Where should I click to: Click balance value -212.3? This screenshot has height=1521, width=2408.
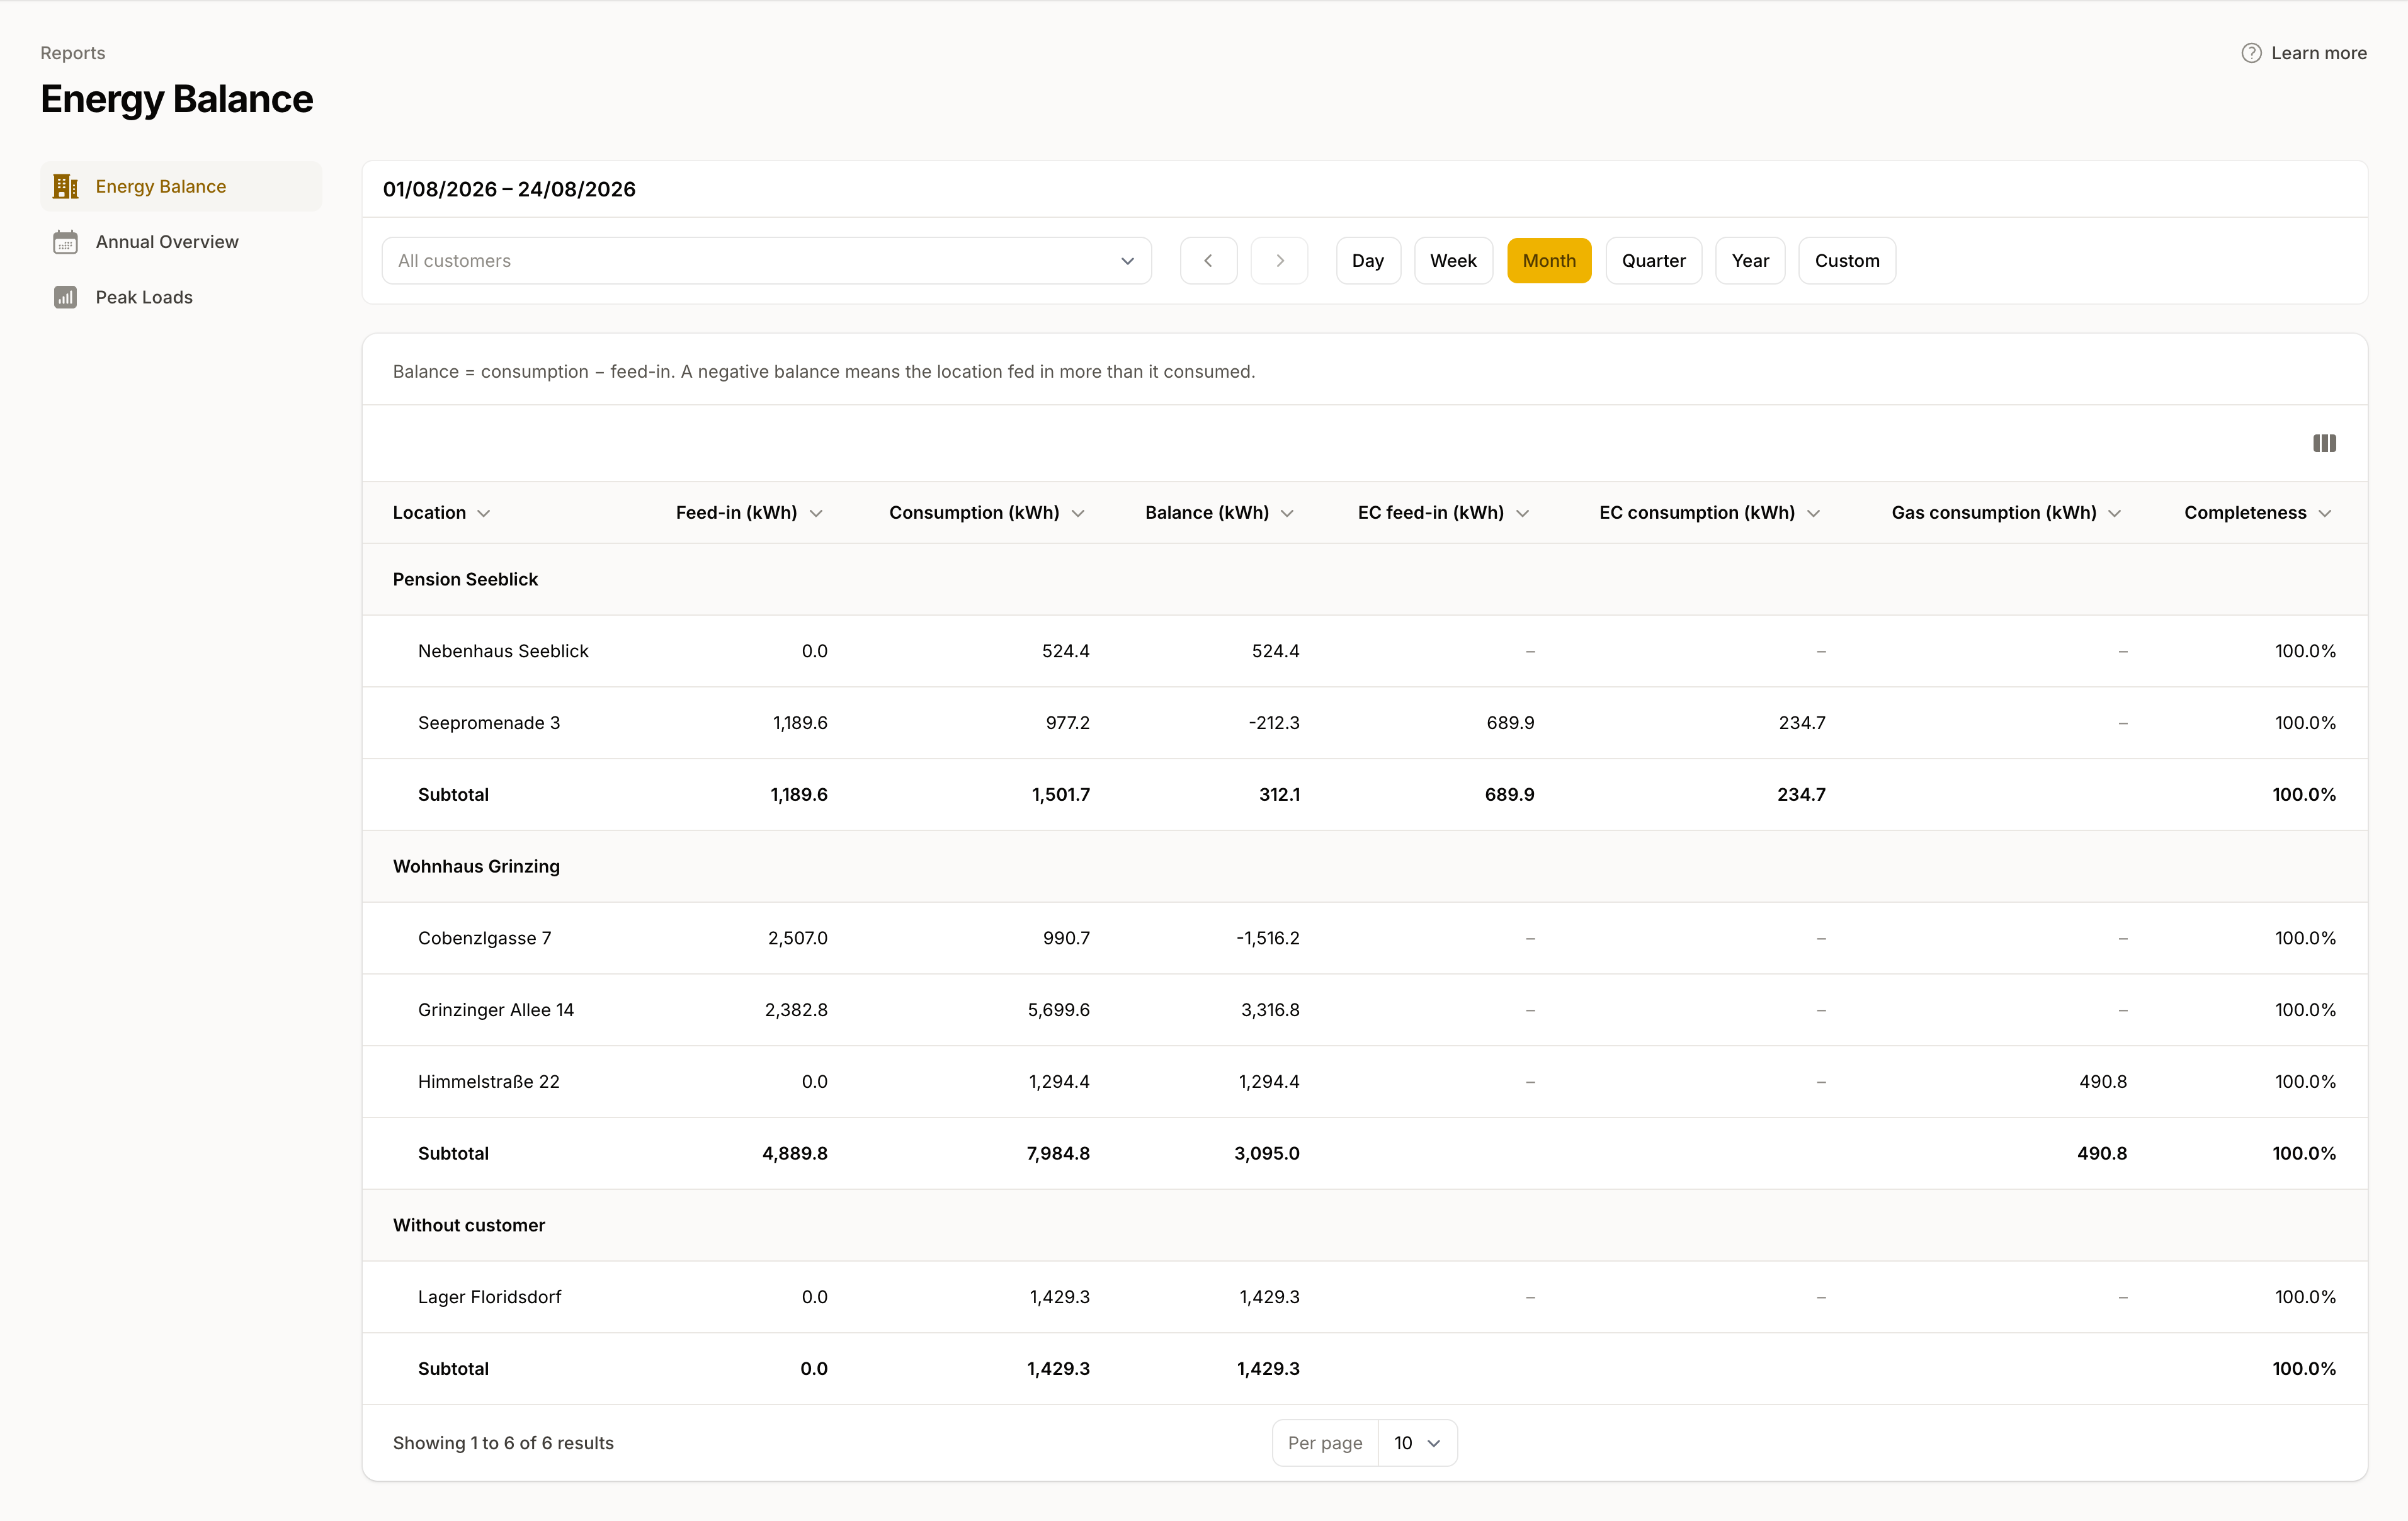tap(1273, 723)
